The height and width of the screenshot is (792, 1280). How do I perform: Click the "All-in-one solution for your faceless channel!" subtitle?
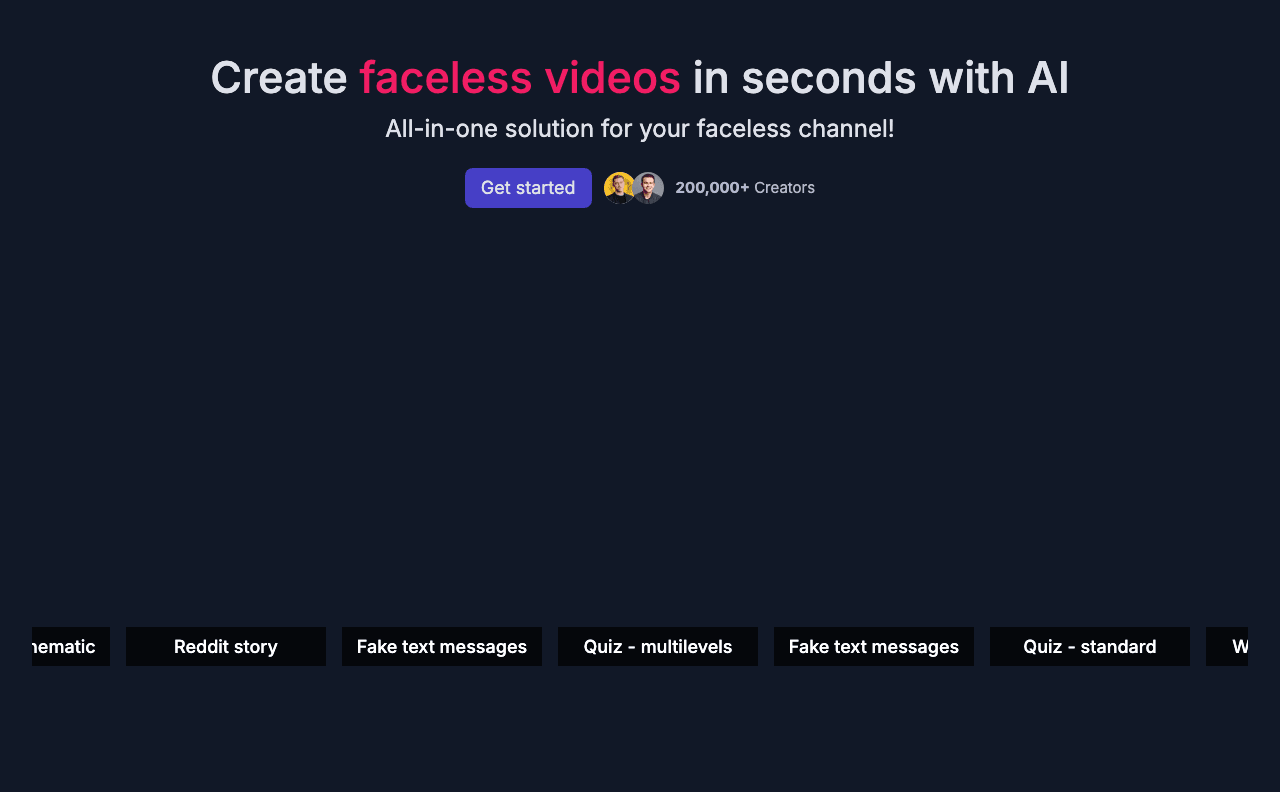click(640, 129)
